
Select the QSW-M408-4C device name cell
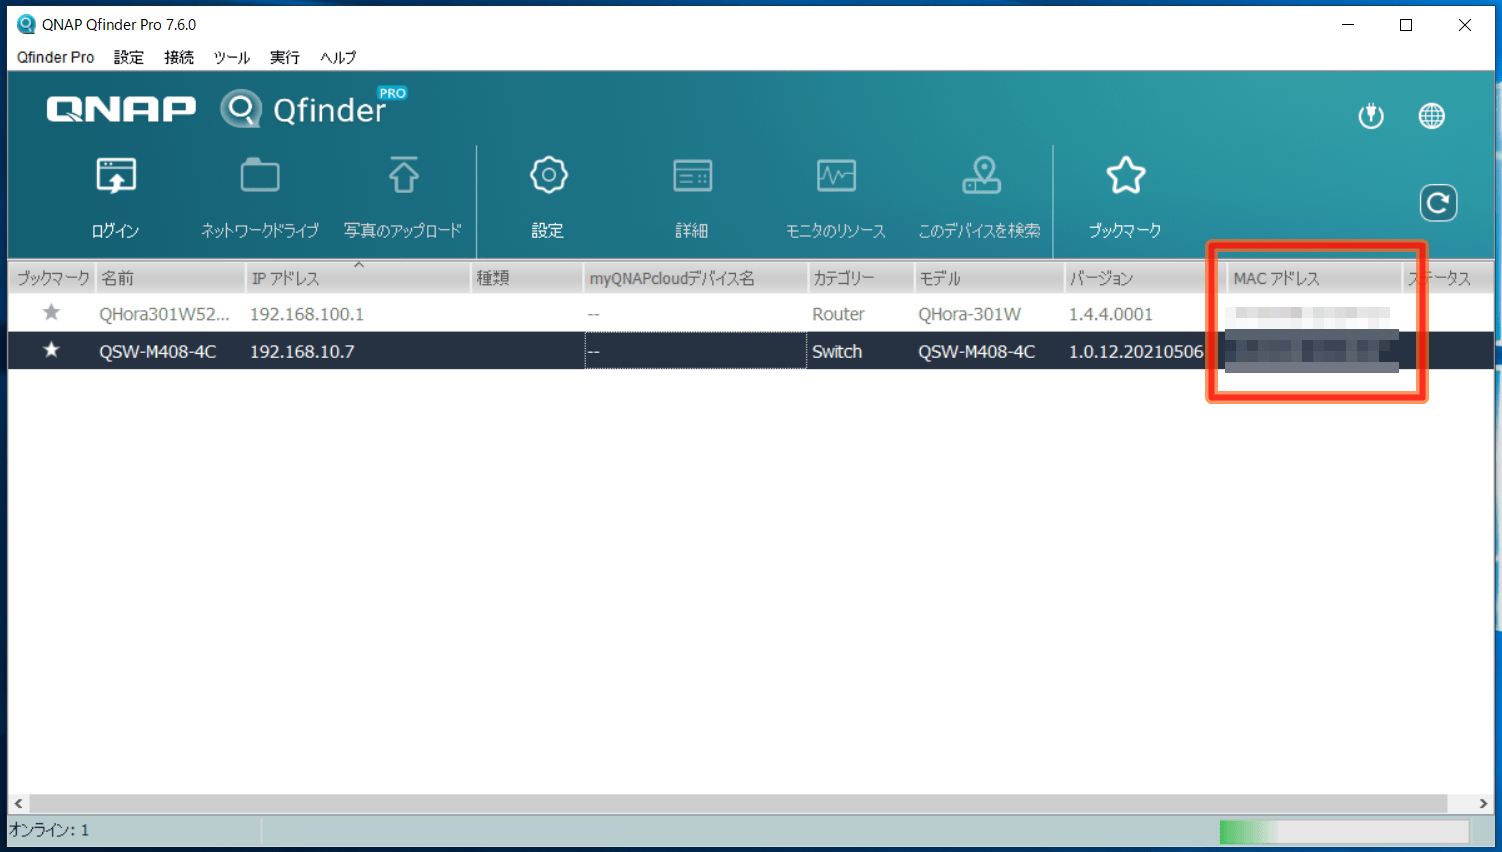pyautogui.click(x=157, y=351)
